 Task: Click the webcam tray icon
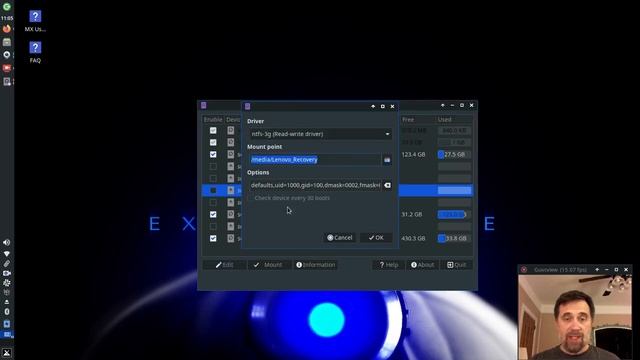(7, 273)
